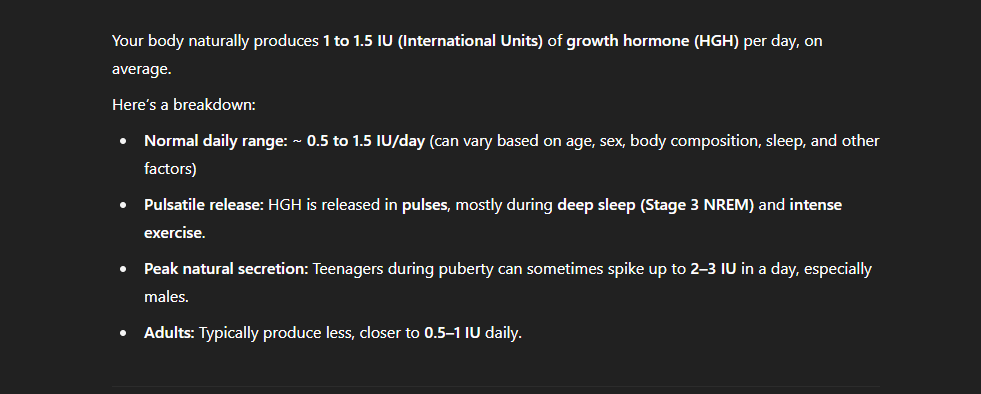Click the word 'average.' in the first paragraph

coord(141,69)
